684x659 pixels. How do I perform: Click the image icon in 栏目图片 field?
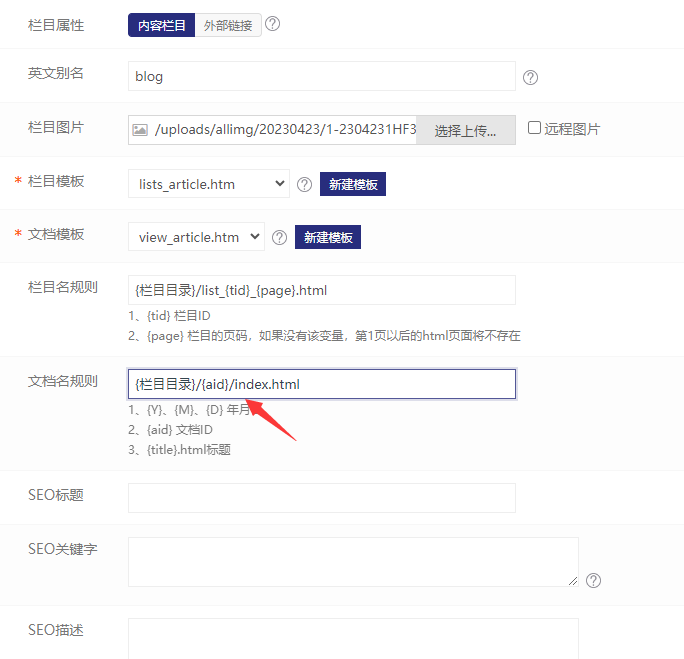click(x=140, y=130)
